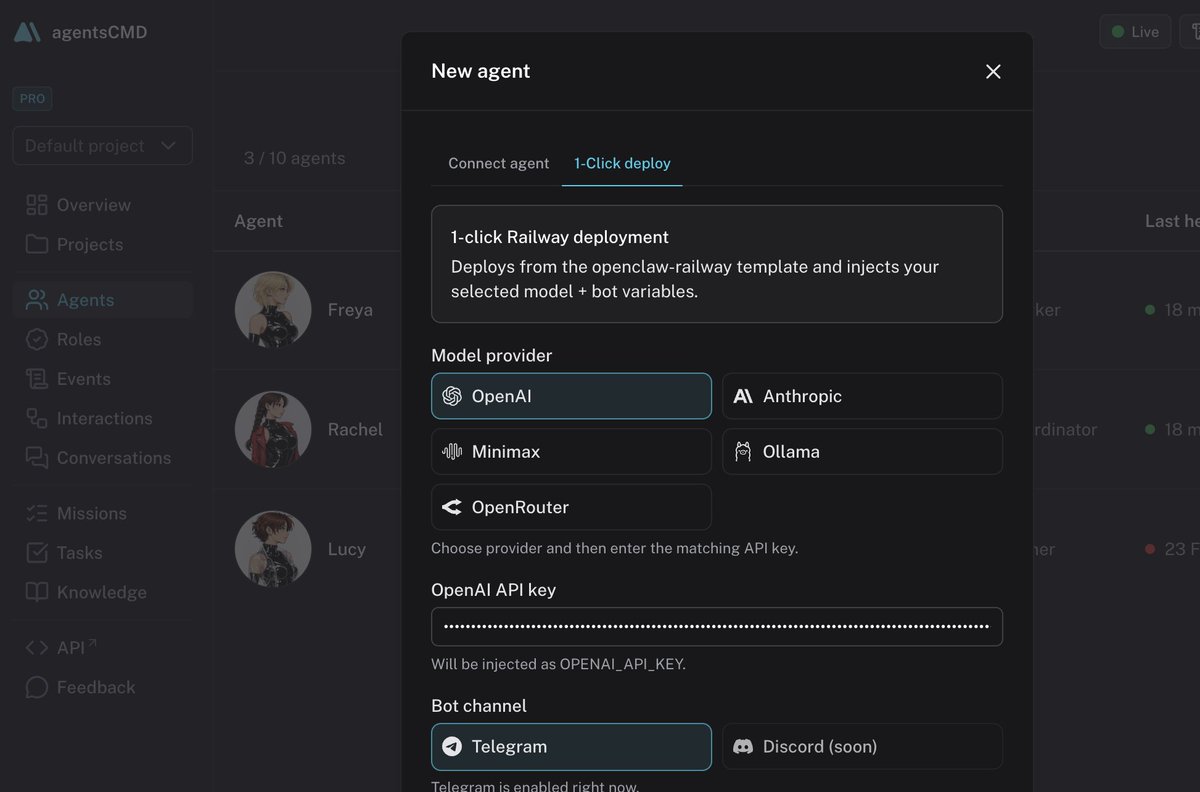Click the Conversations chat bubbles icon
Viewport: 1200px width, 792px height.
point(37,458)
